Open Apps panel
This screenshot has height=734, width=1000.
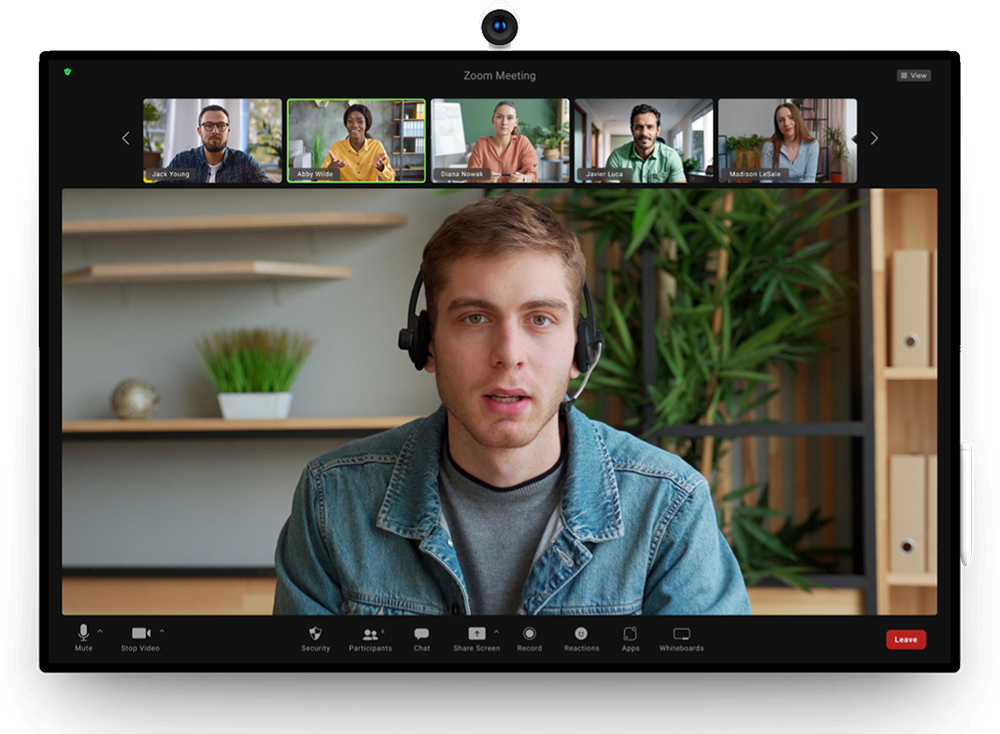630,638
